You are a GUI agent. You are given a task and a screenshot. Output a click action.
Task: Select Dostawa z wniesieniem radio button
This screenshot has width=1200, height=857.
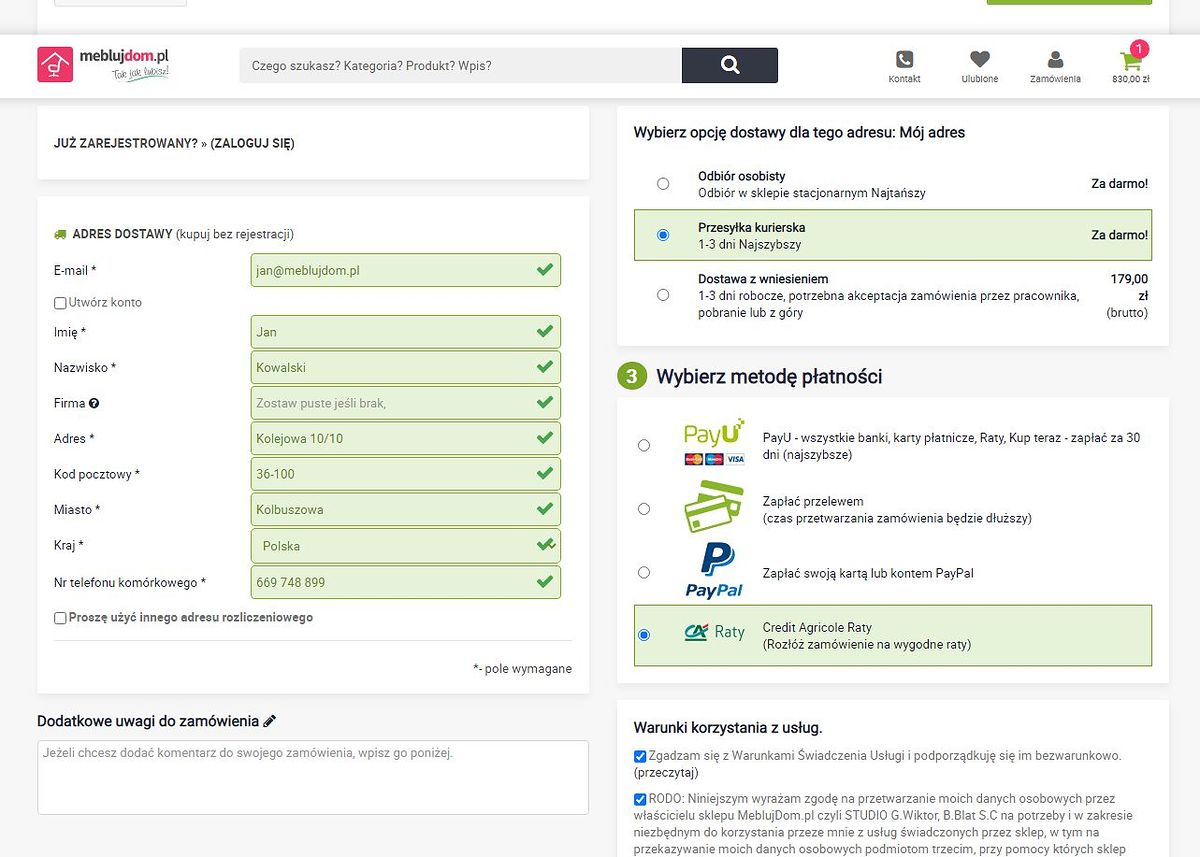click(x=663, y=295)
